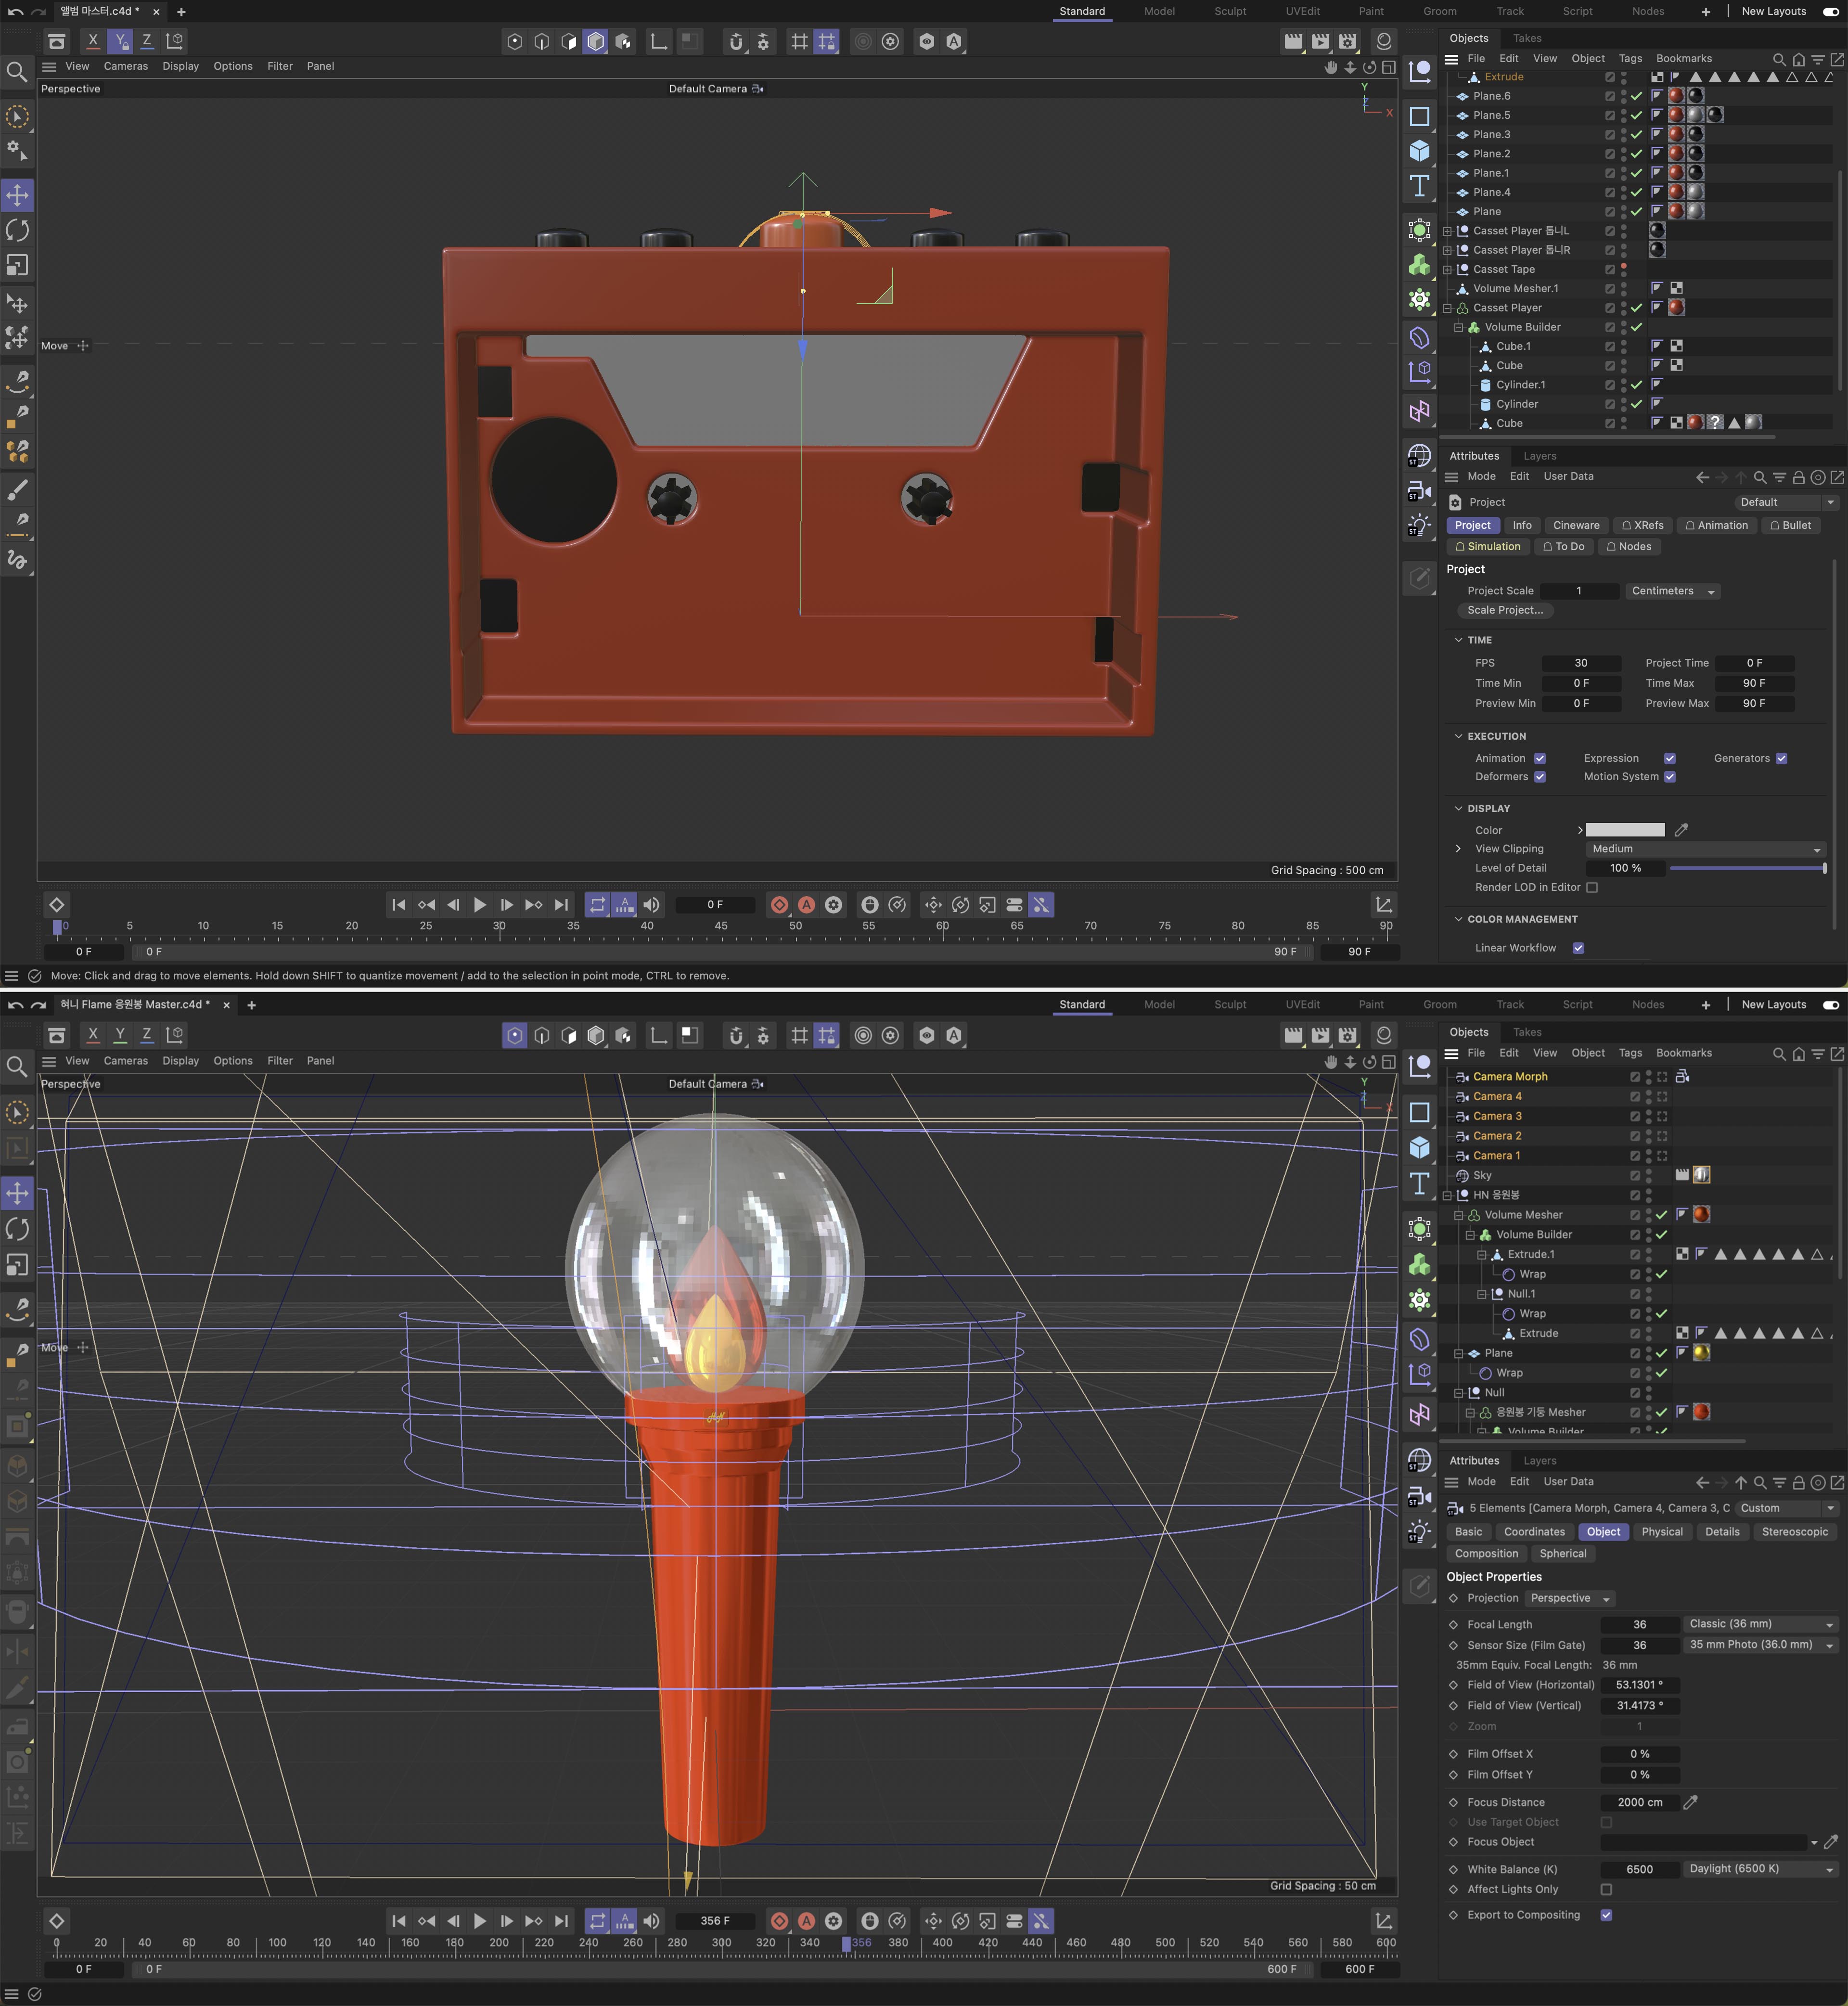Click the Render Settings icon in top toolbar
1848x2006 pixels.
(x=1347, y=41)
